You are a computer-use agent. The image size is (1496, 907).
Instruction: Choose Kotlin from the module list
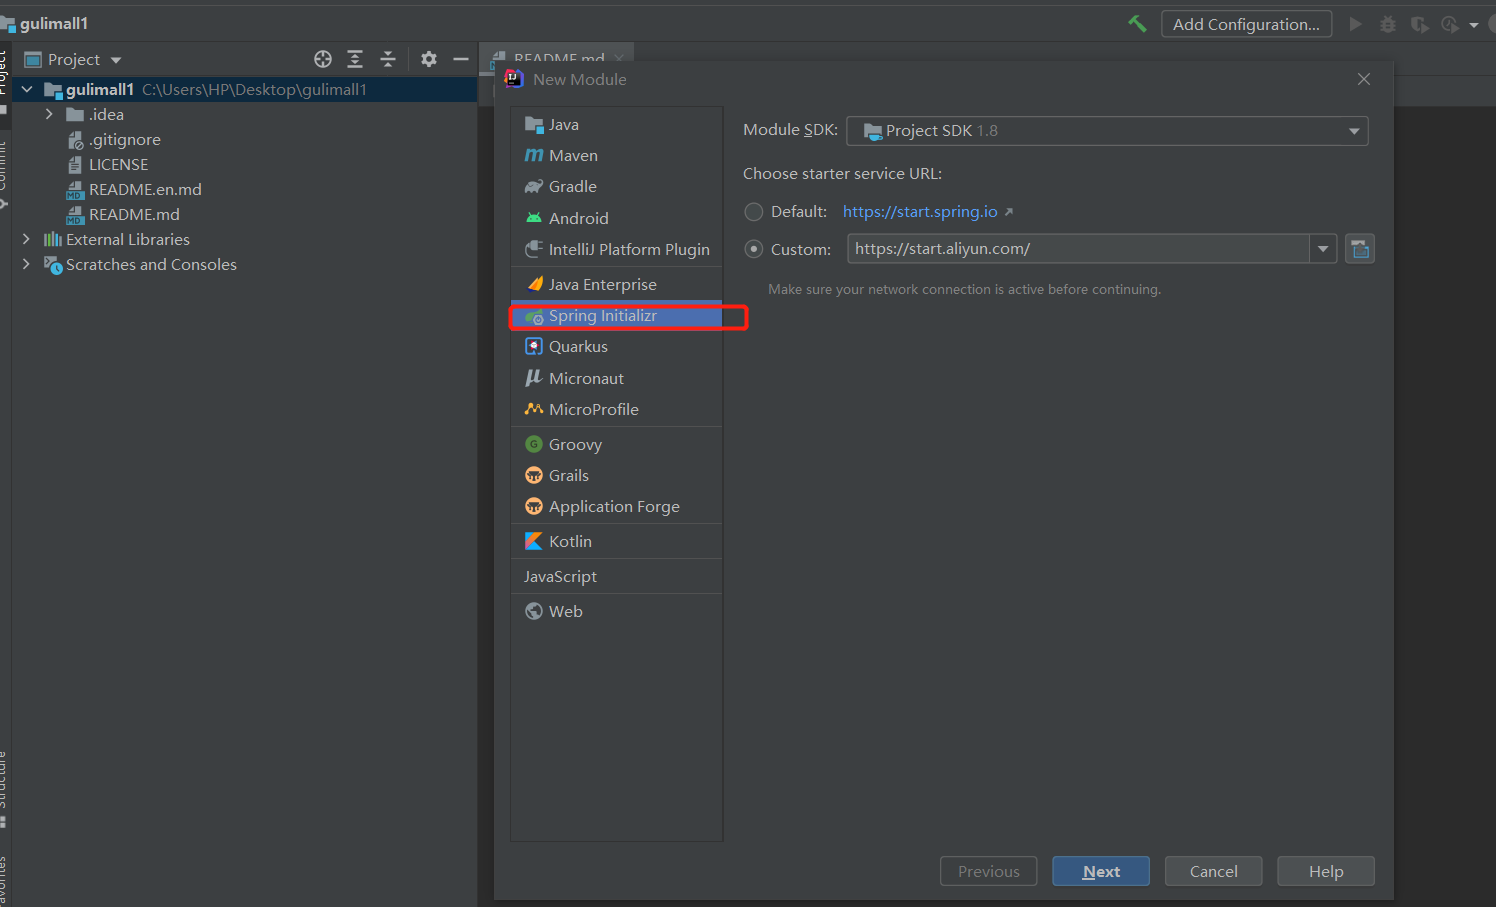click(616, 541)
